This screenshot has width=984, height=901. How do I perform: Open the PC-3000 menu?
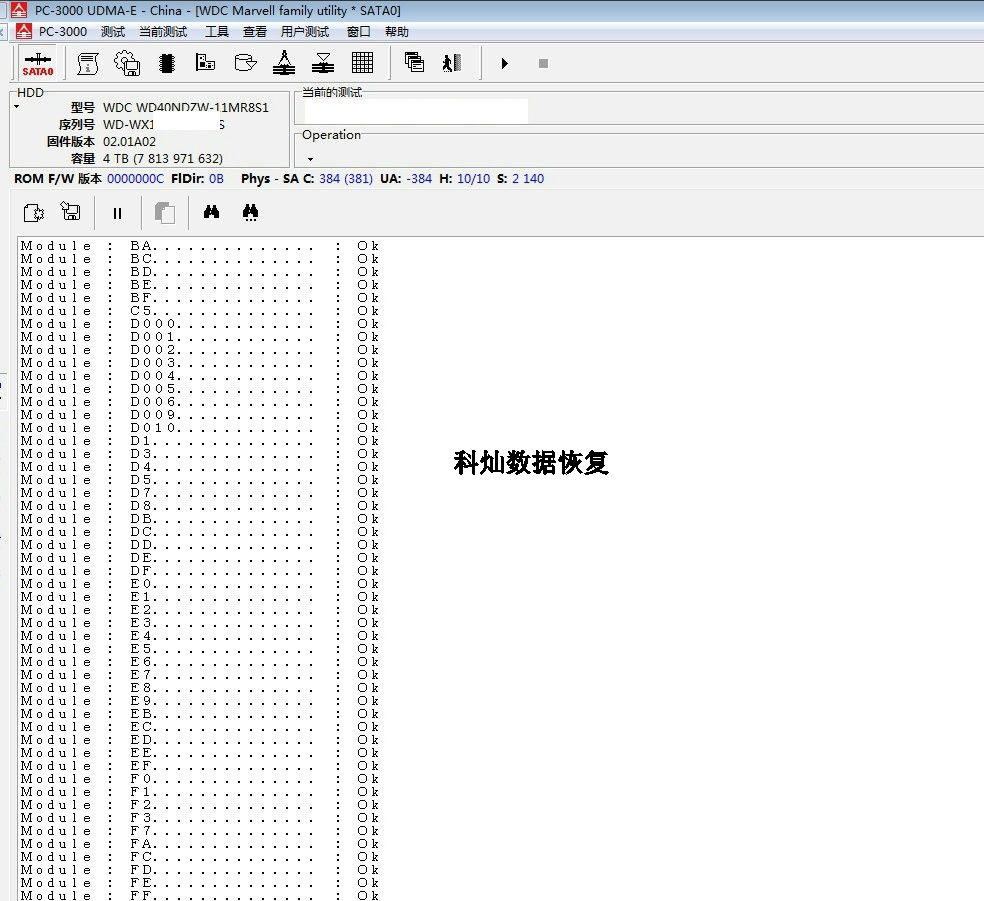[63, 31]
